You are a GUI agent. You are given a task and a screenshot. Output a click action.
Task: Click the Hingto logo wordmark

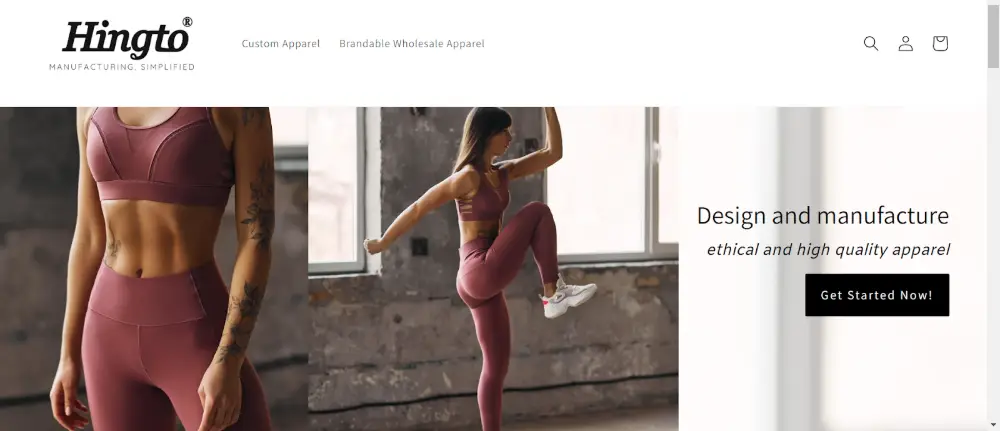126,40
